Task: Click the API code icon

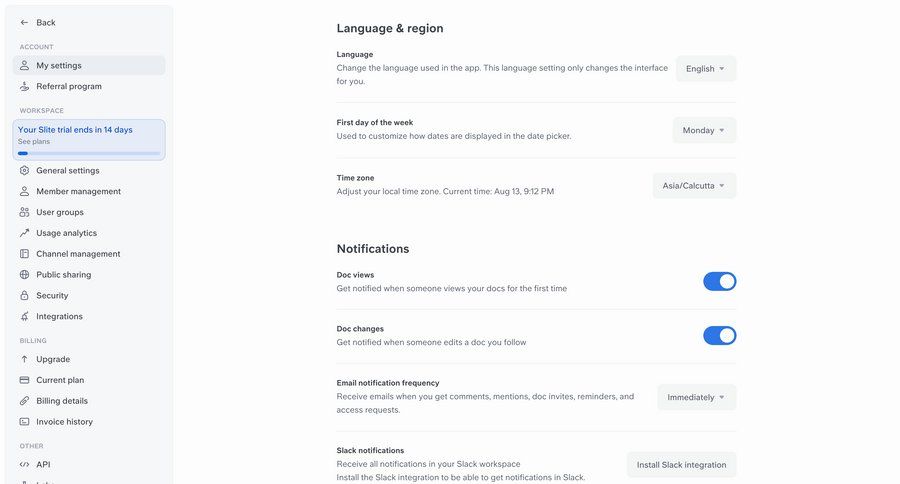Action: point(25,465)
